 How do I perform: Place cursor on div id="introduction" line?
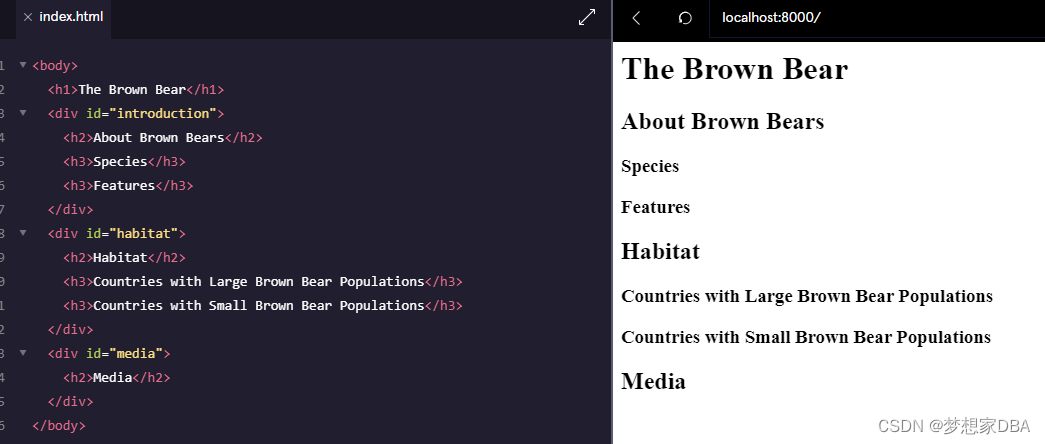tap(136, 113)
